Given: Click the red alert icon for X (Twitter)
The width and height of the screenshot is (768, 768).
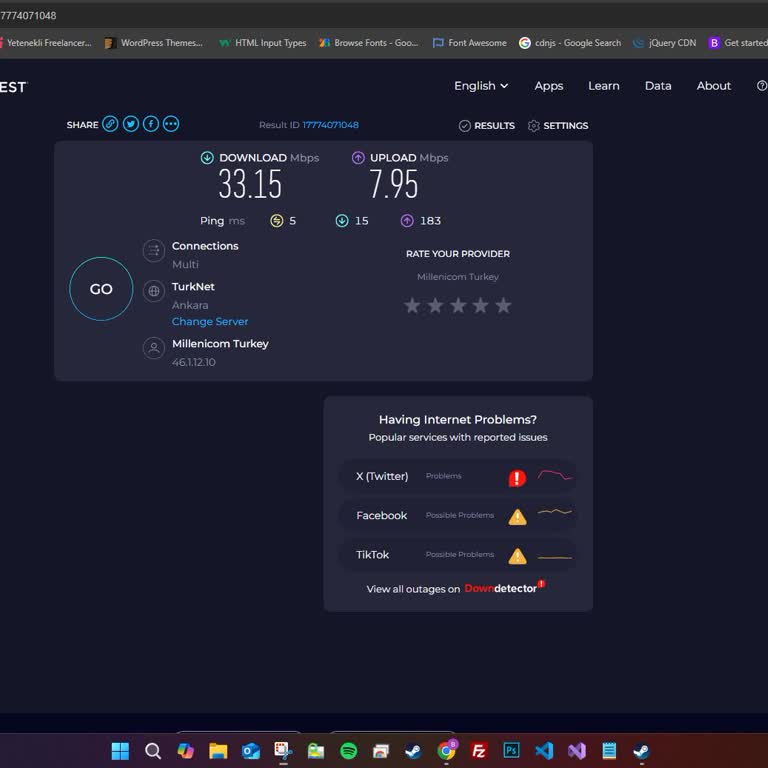Looking at the screenshot, I should 517,478.
